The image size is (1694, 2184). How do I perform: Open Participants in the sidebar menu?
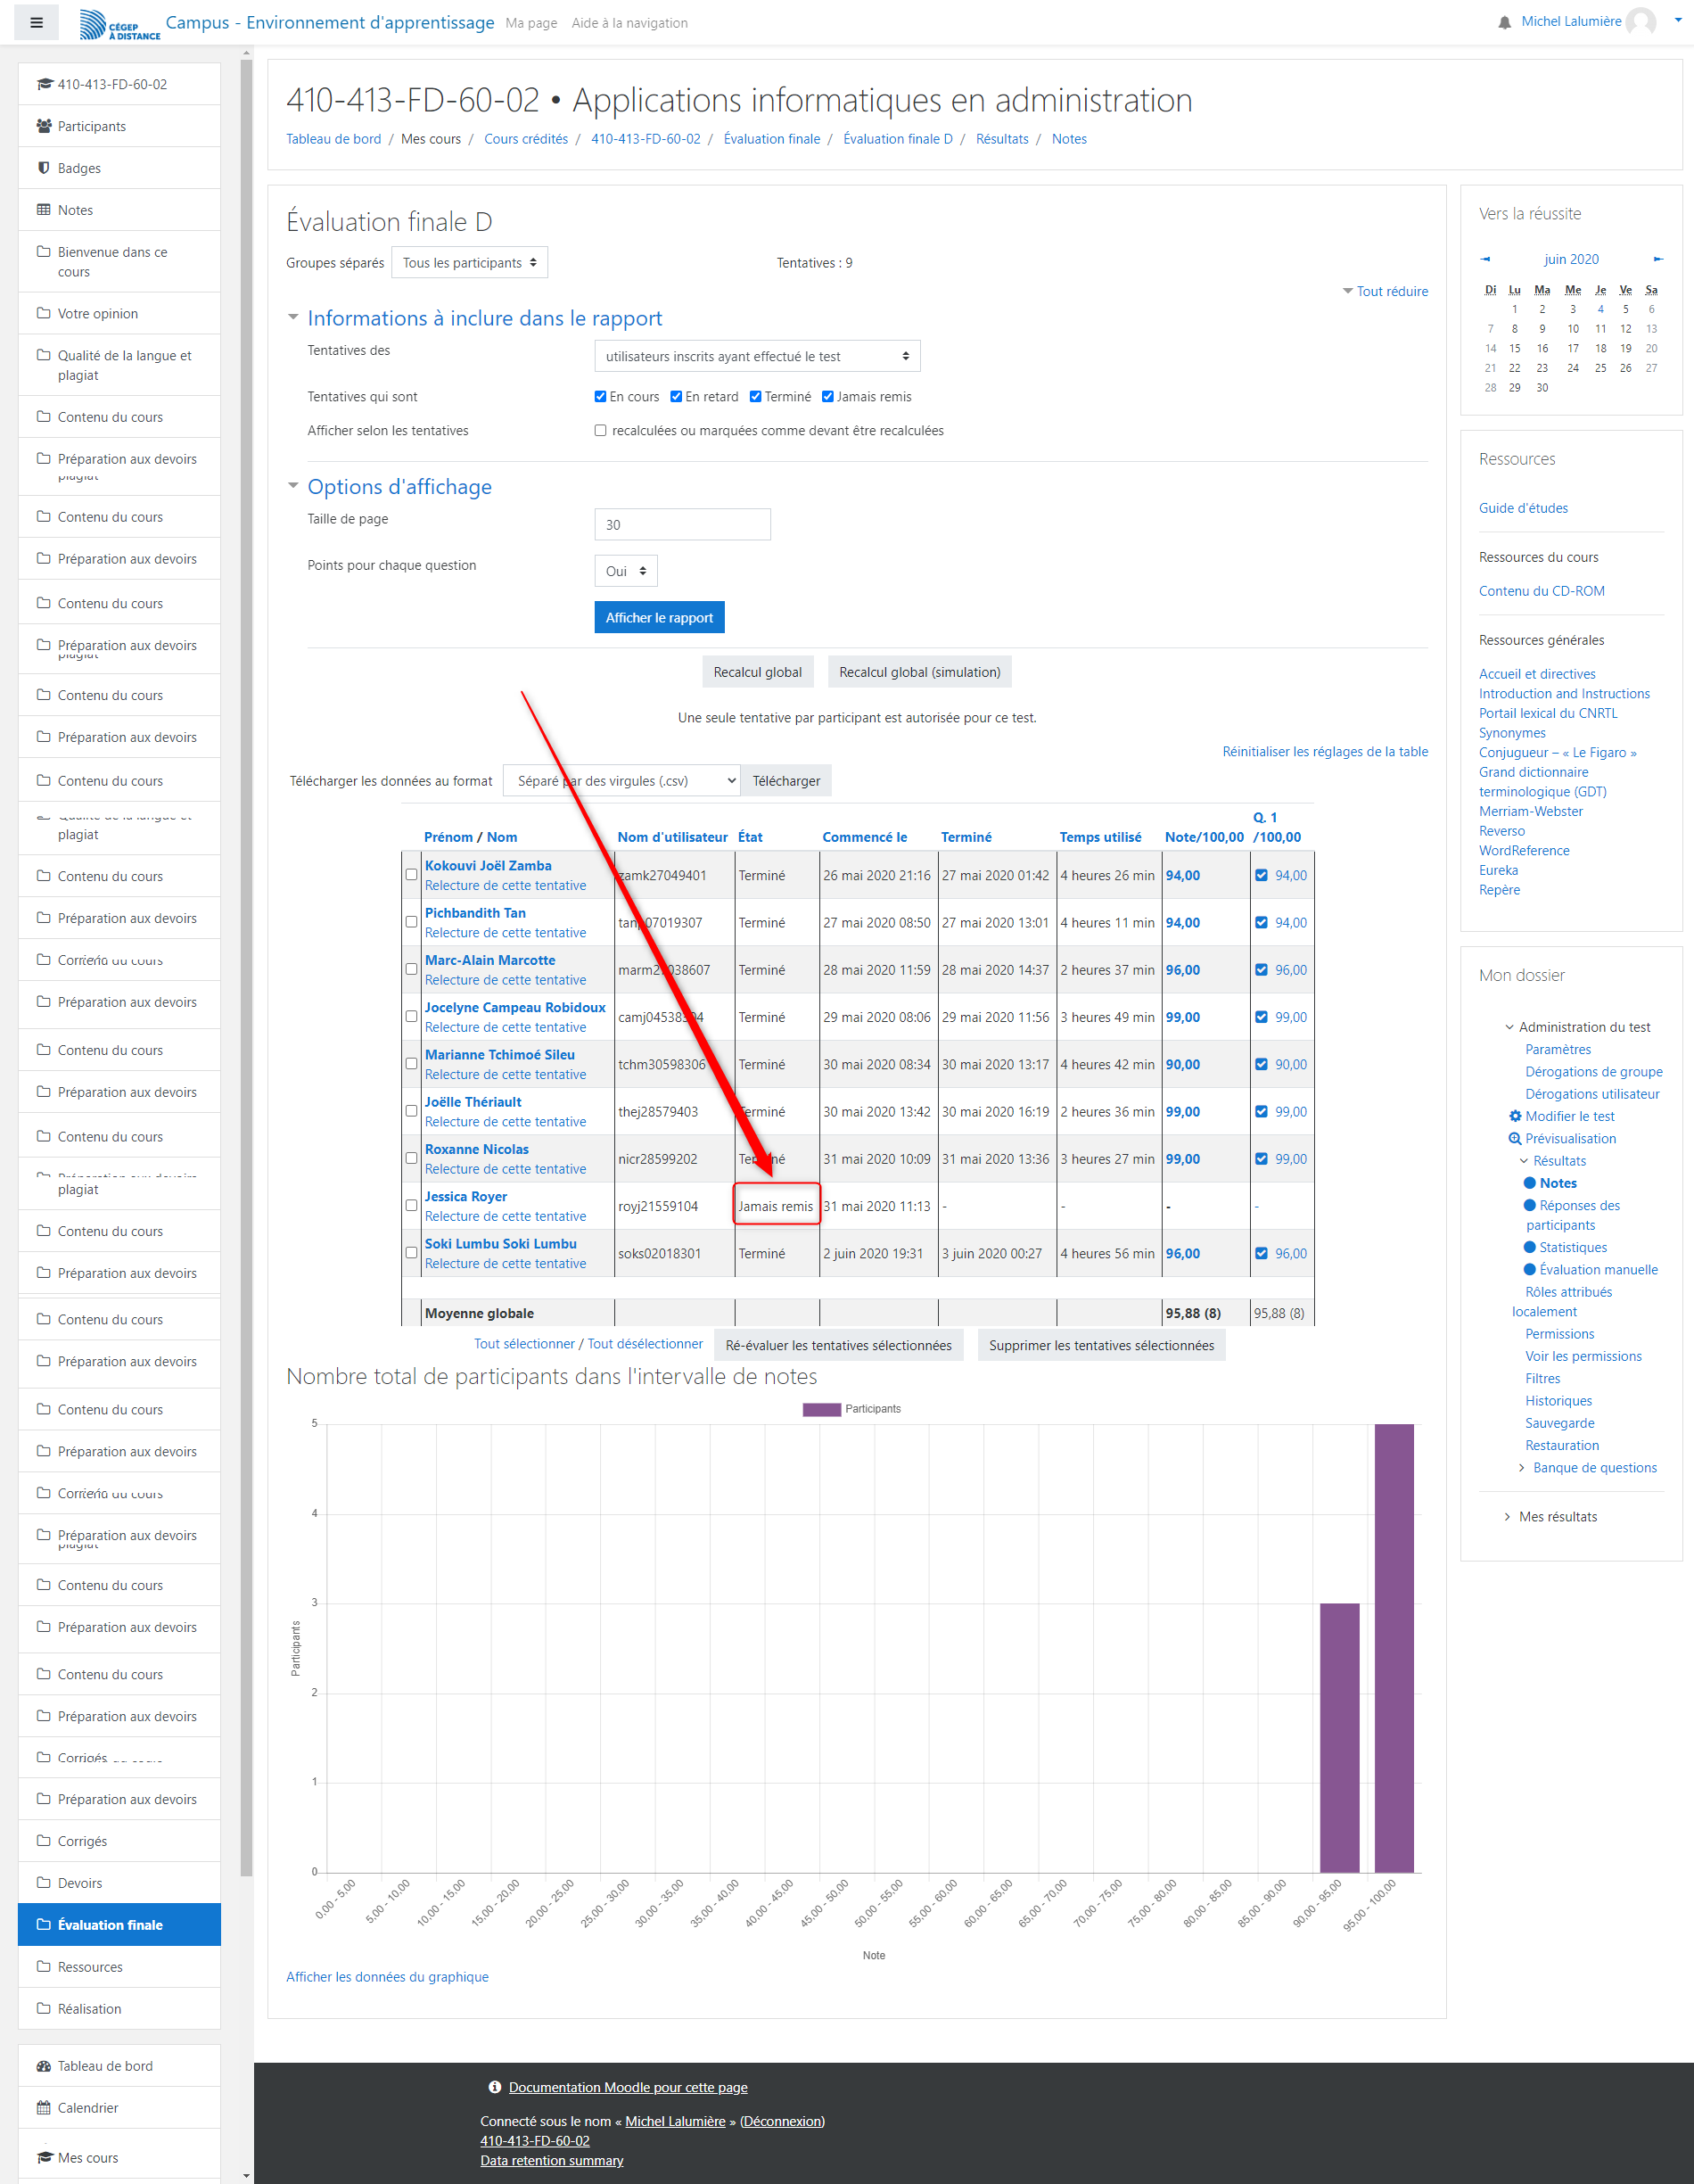92,126
